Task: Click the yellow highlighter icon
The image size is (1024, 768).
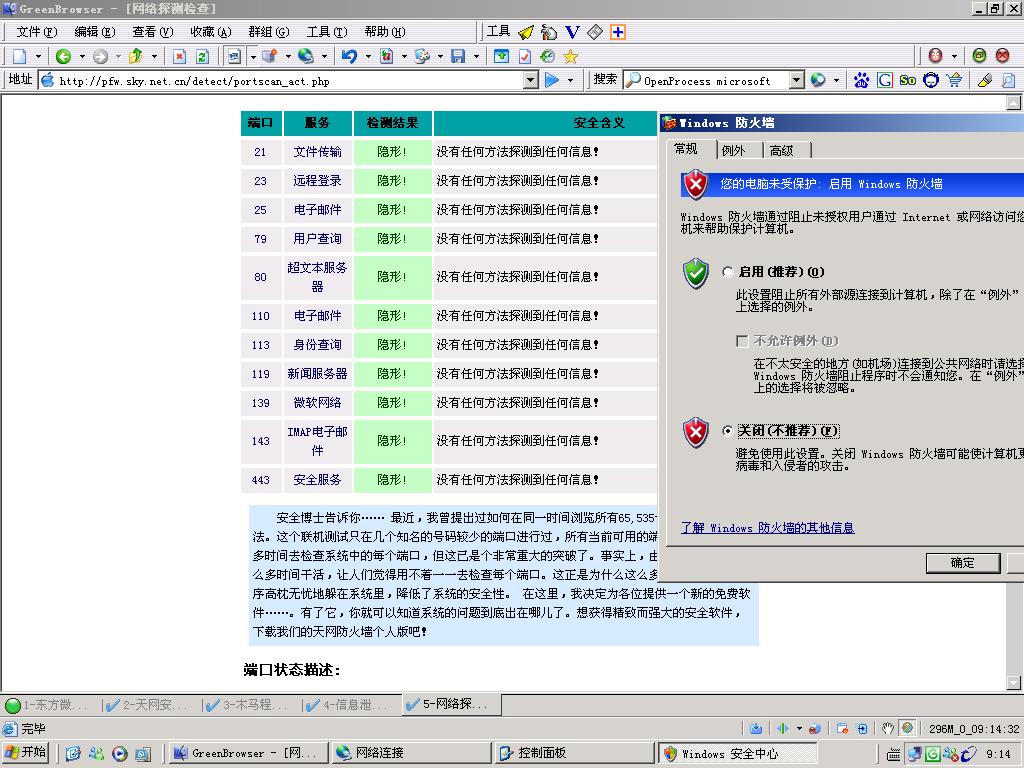Action: (x=985, y=80)
